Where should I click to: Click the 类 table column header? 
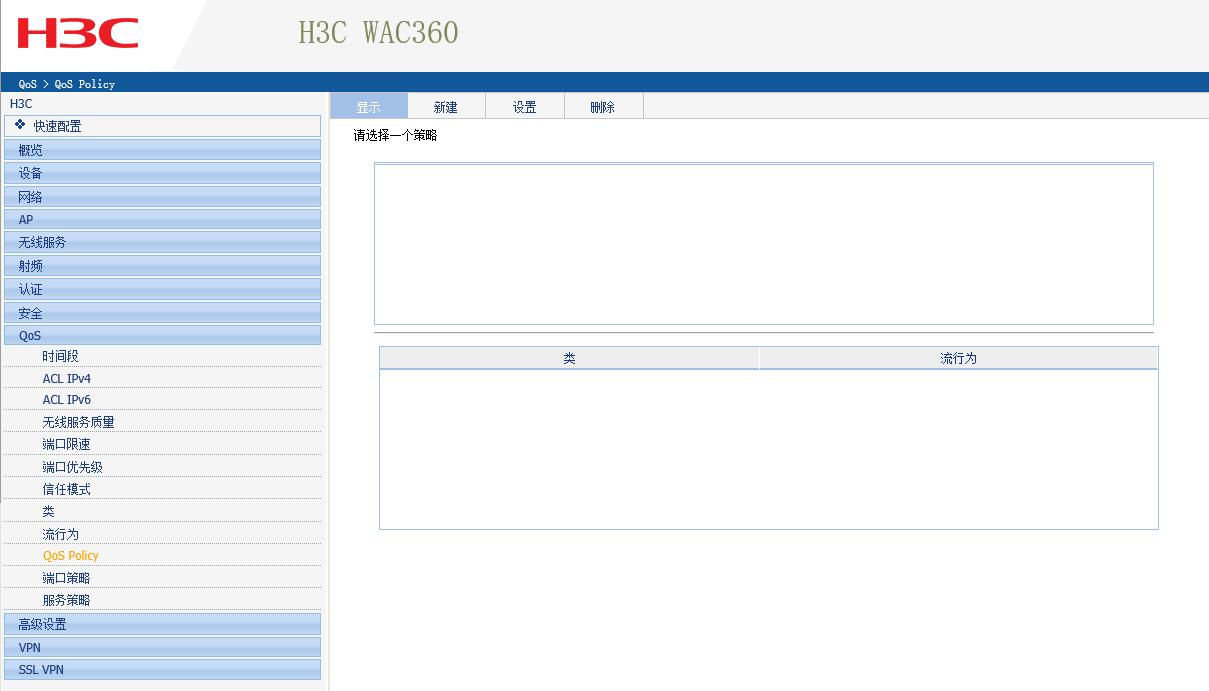pyautogui.click(x=569, y=358)
